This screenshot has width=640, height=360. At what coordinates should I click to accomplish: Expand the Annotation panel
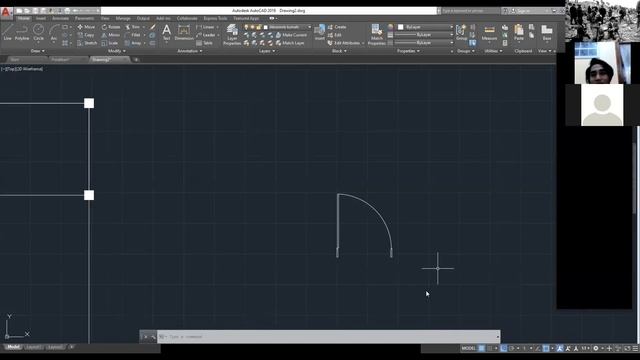tap(190, 51)
